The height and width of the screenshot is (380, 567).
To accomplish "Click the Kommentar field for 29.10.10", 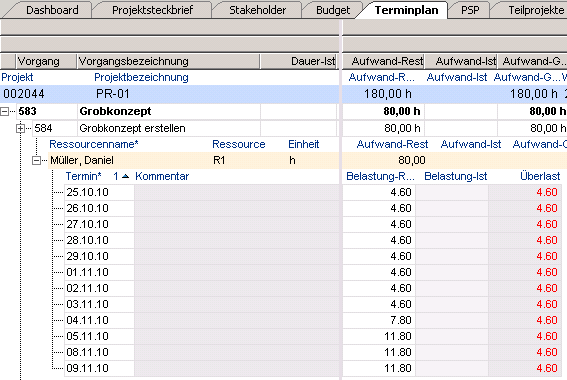I will point(236,256).
